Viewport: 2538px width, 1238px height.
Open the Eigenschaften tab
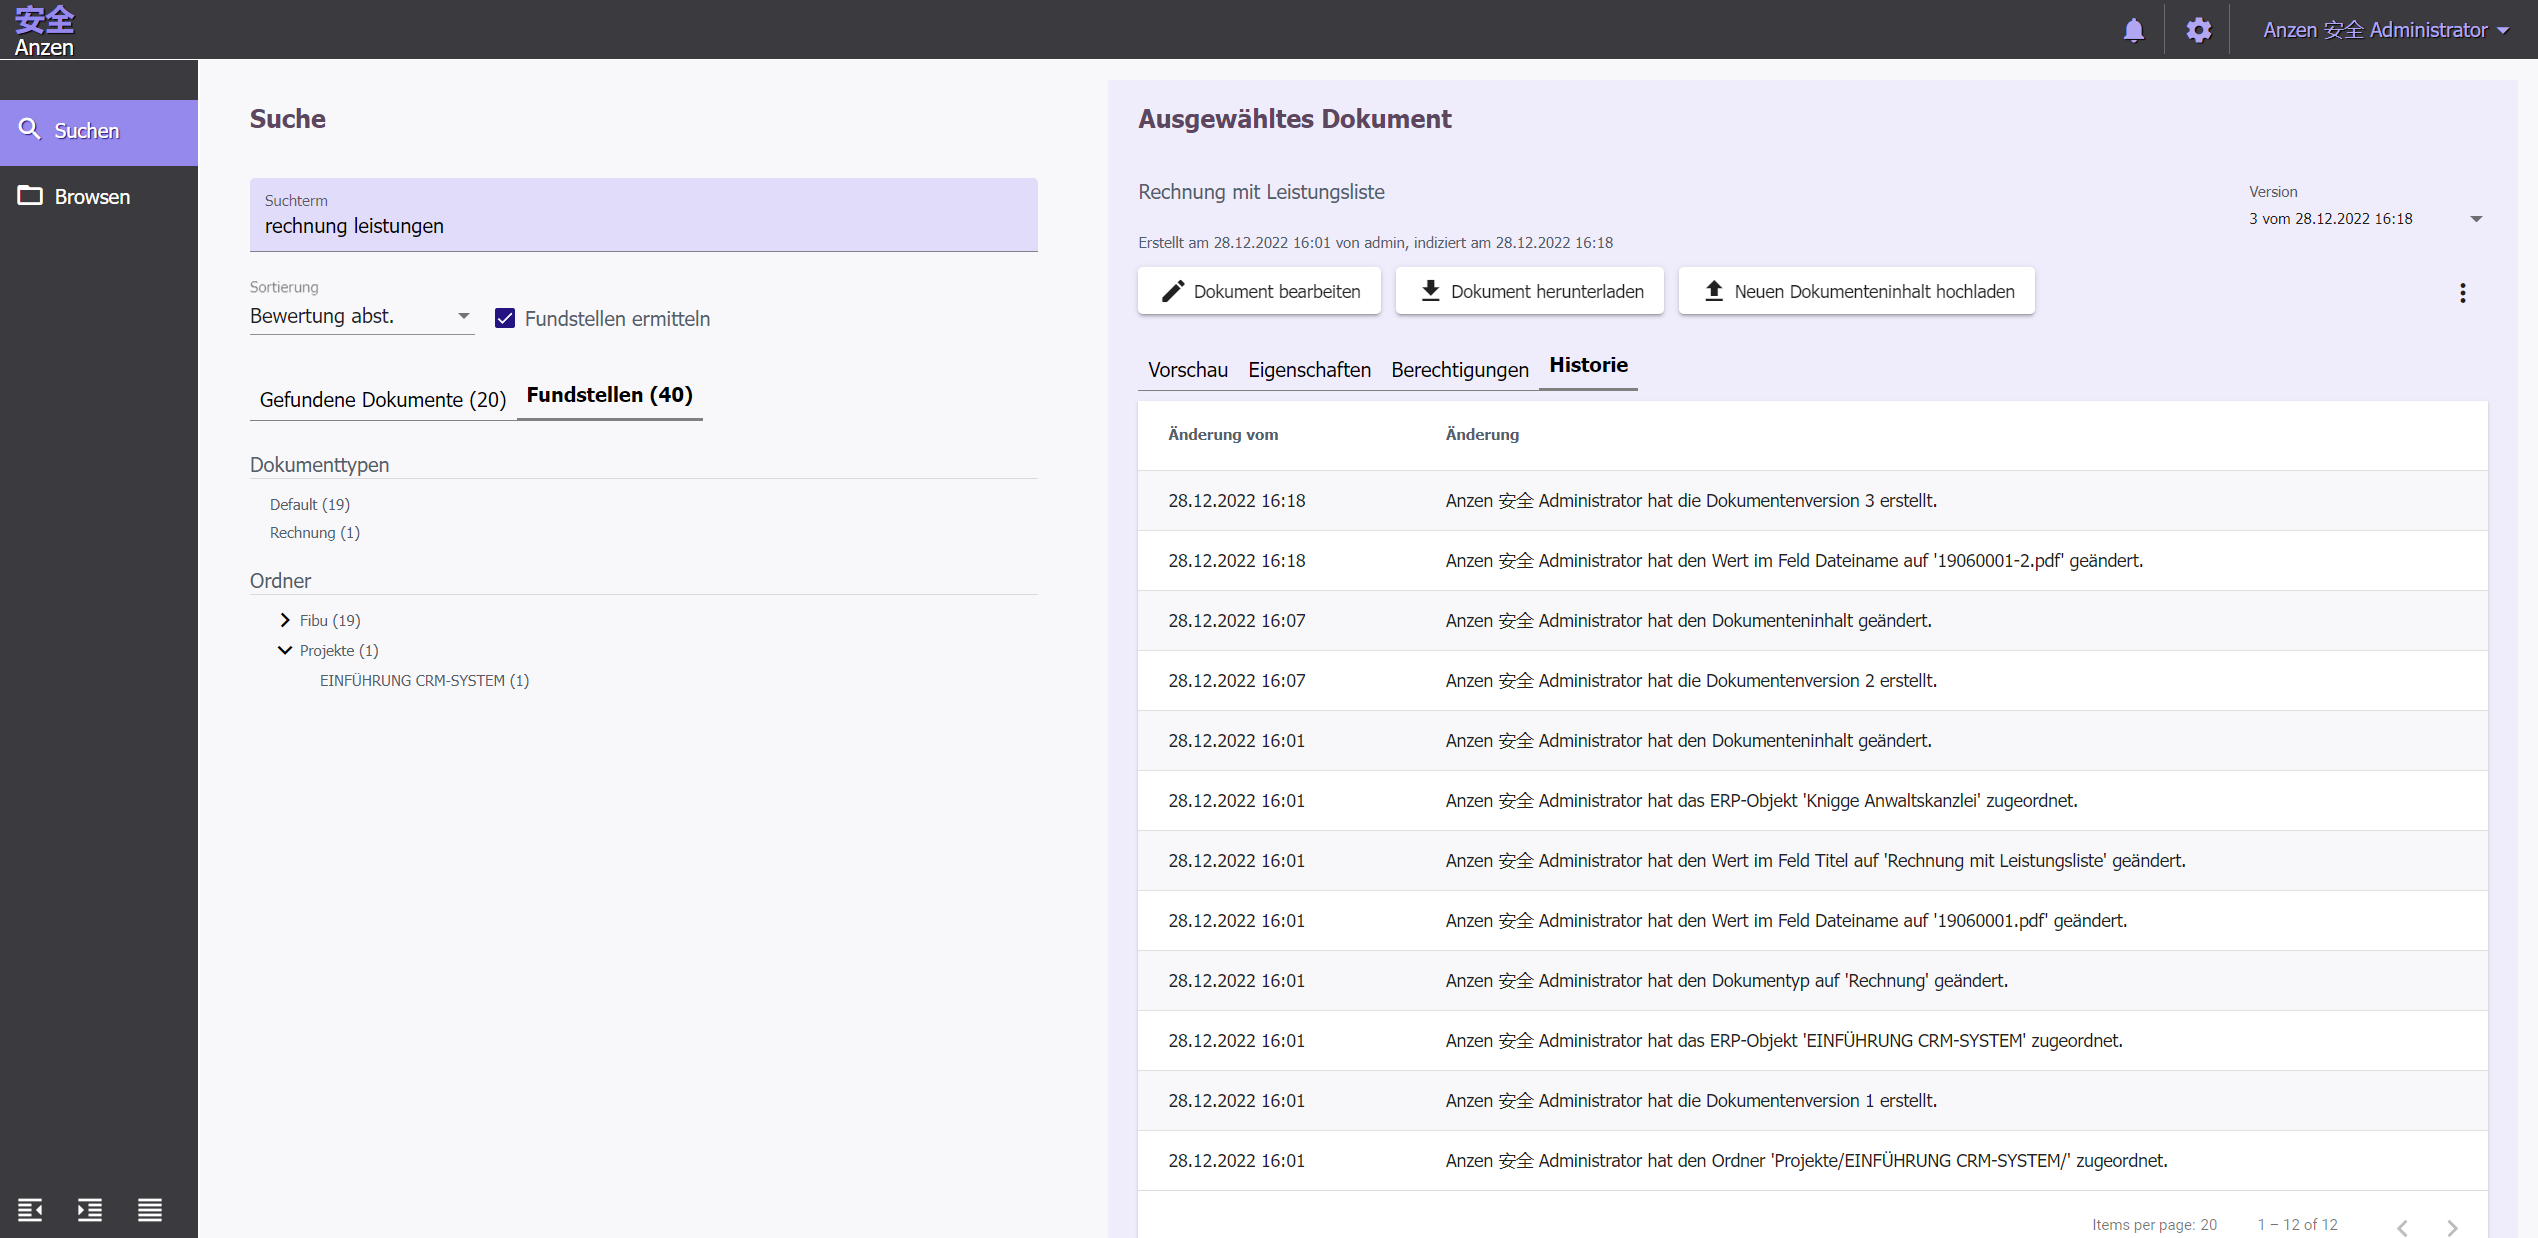click(x=1309, y=369)
